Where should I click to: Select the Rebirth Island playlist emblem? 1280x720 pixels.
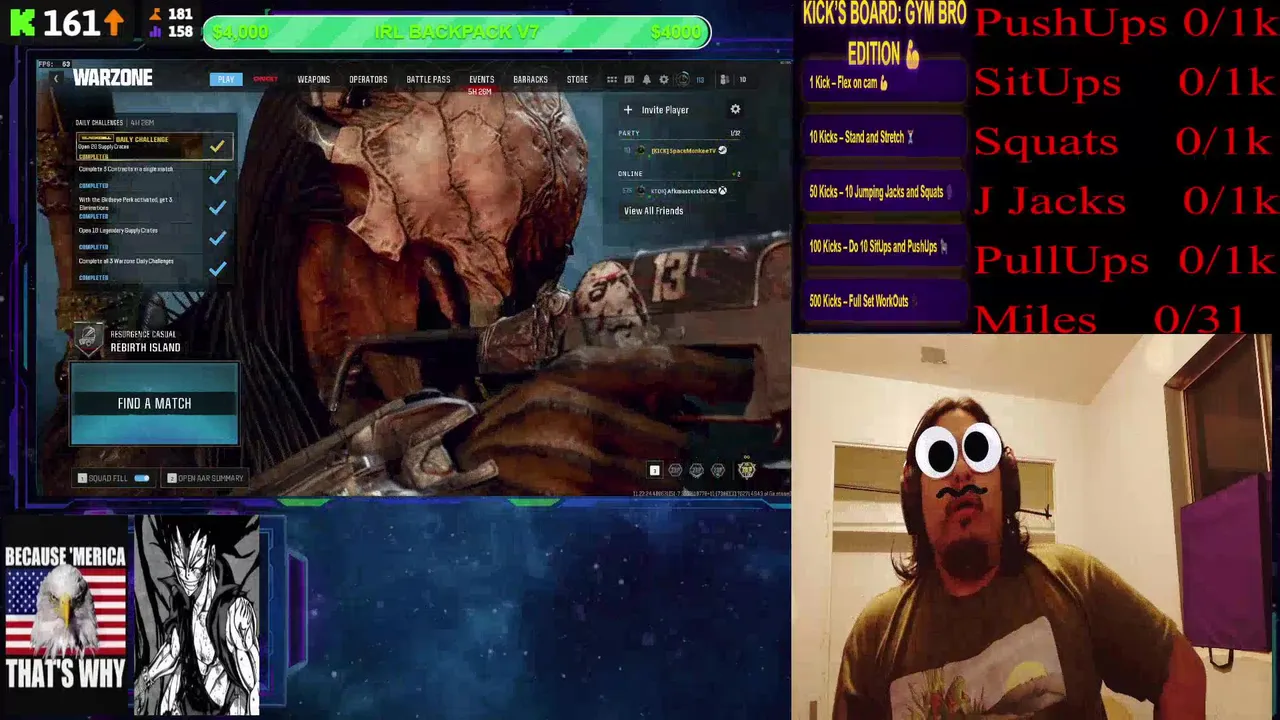89,340
